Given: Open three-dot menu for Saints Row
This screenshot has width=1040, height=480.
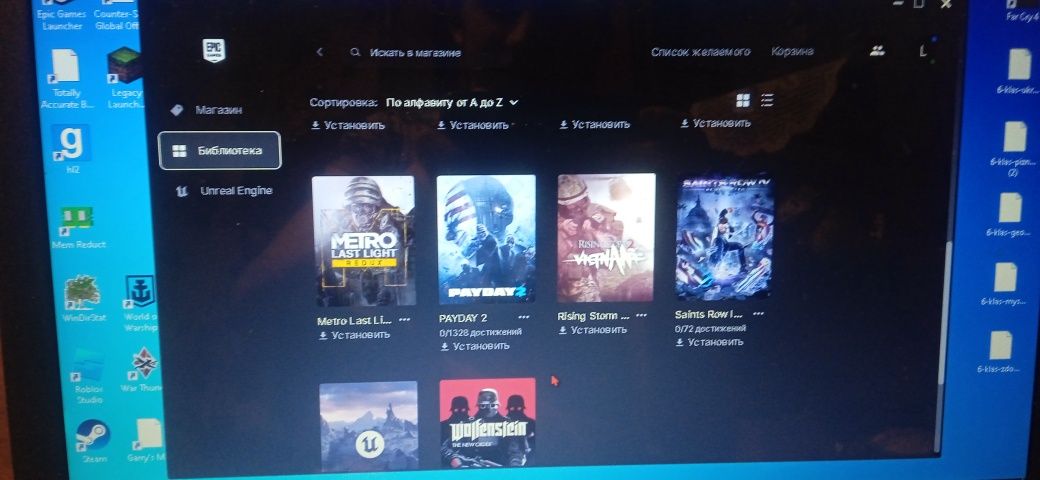Looking at the screenshot, I should 759,313.
